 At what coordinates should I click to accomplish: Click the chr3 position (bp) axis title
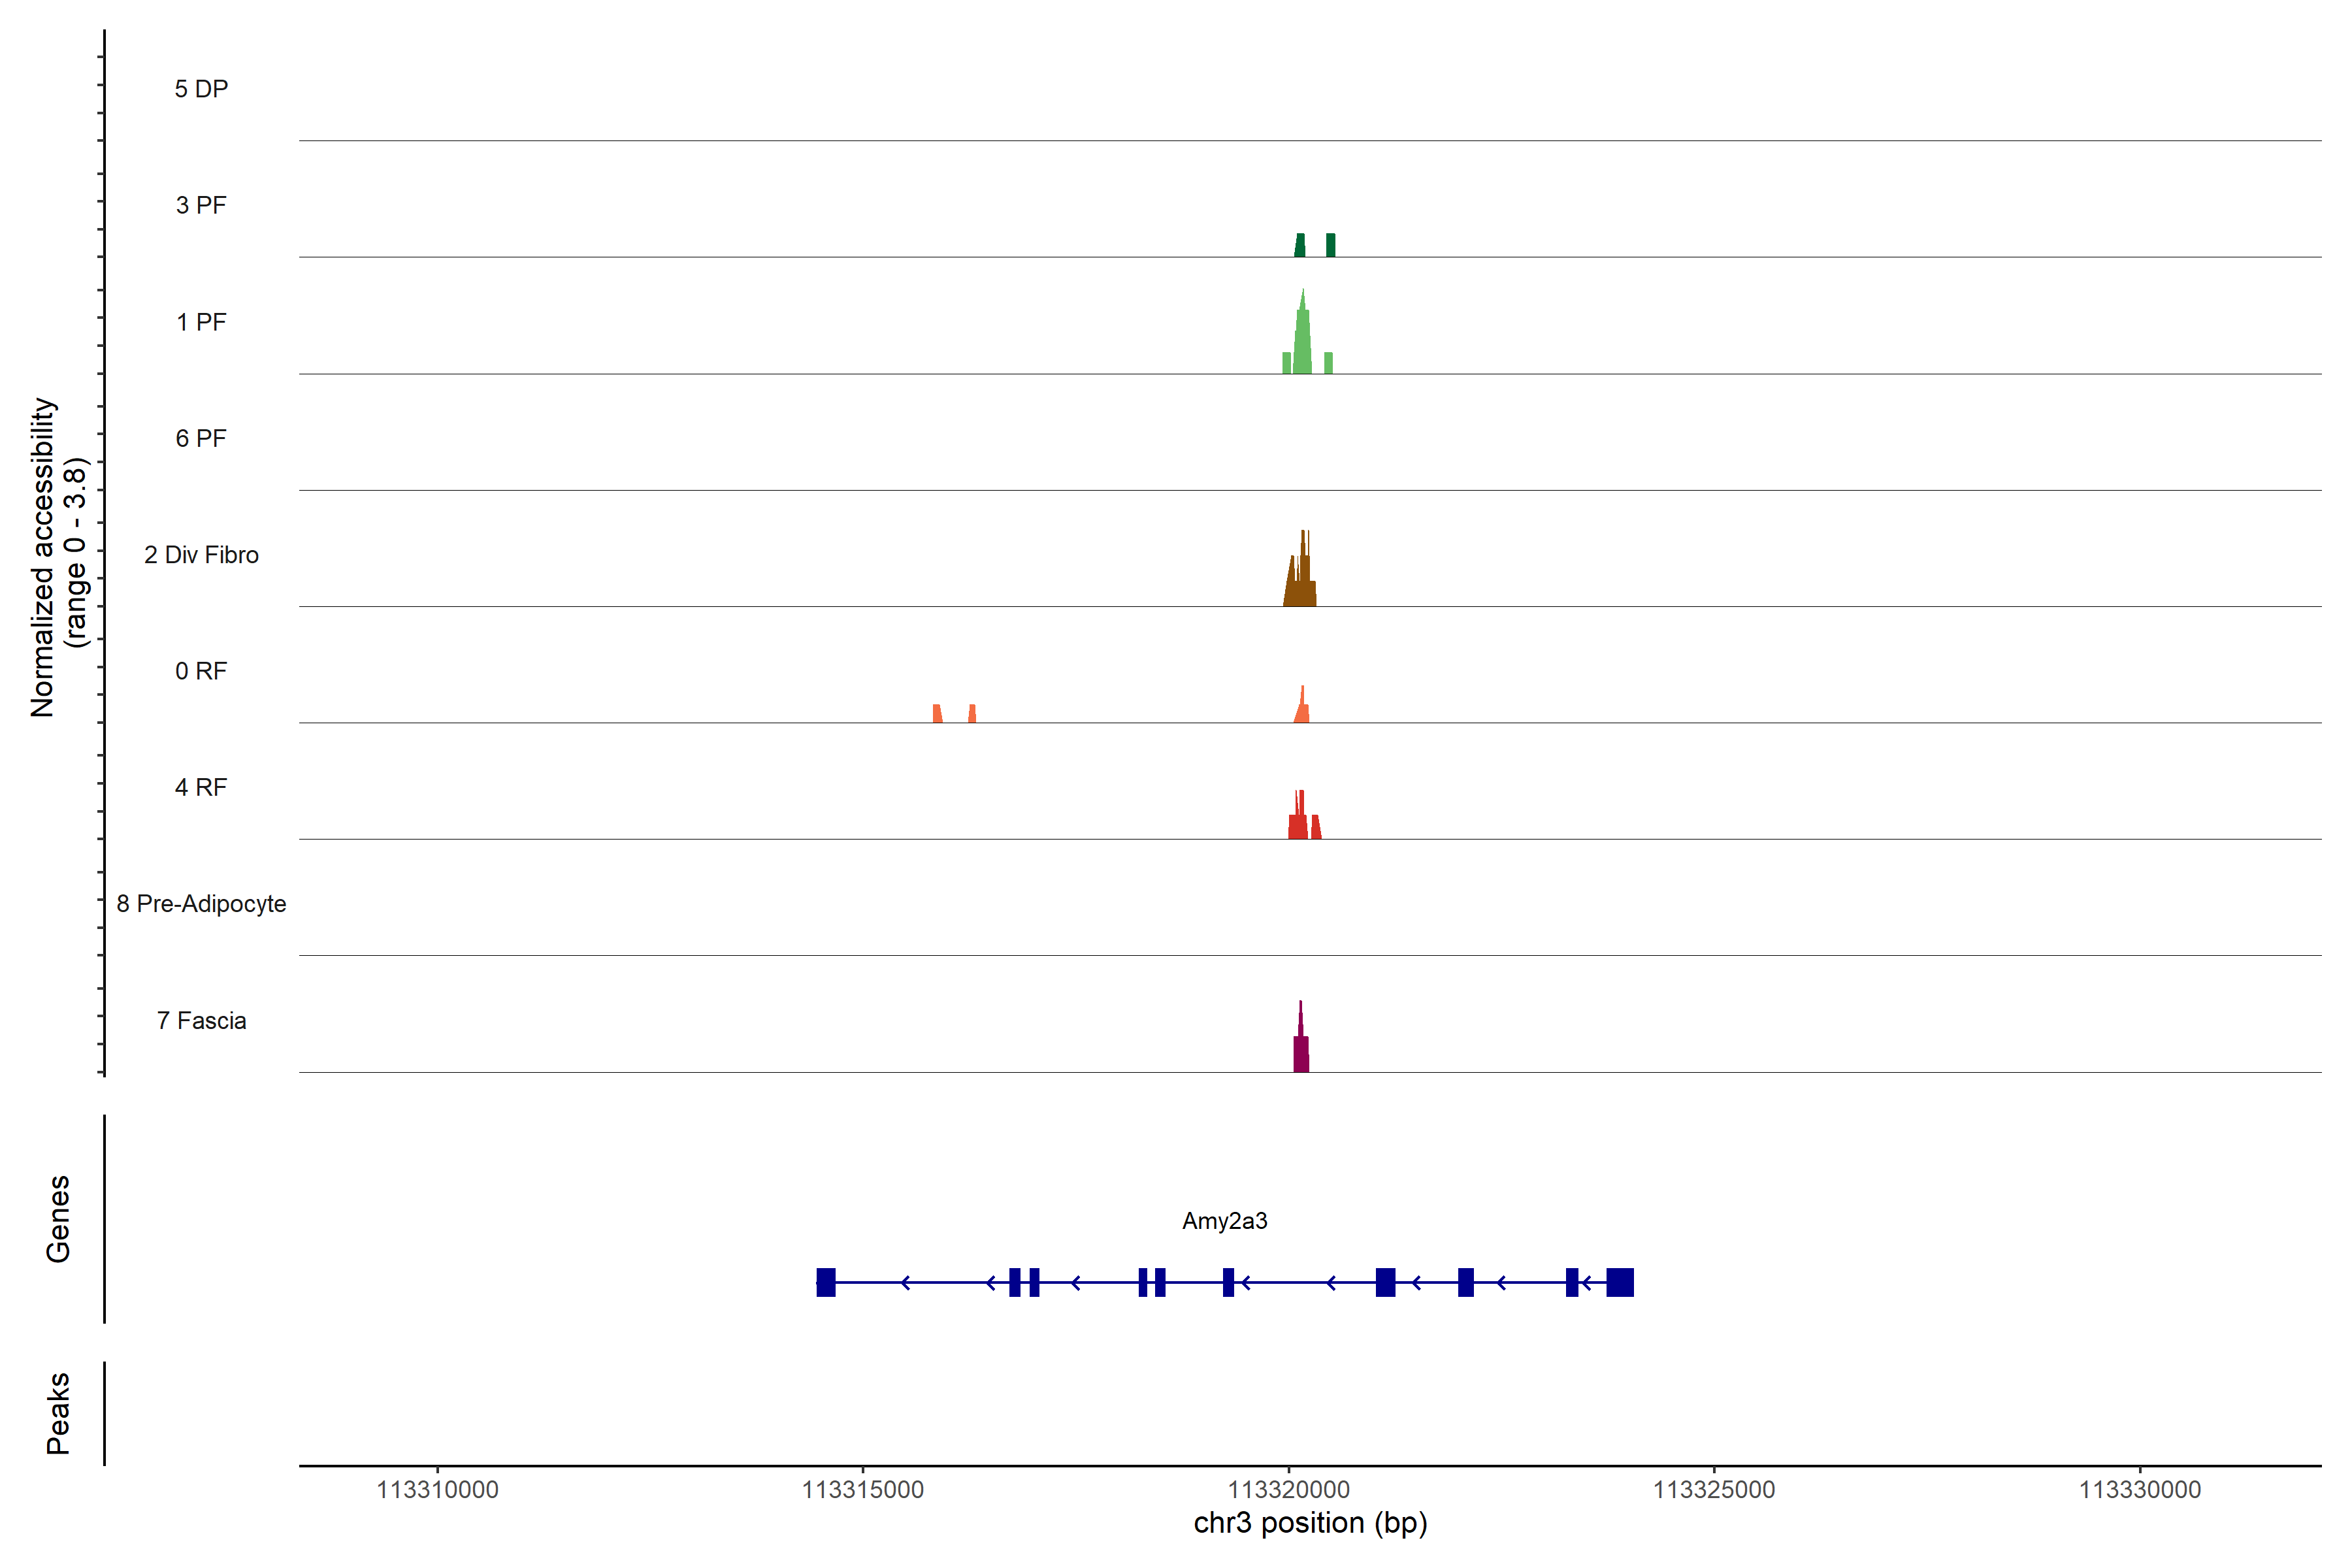coord(1310,1523)
